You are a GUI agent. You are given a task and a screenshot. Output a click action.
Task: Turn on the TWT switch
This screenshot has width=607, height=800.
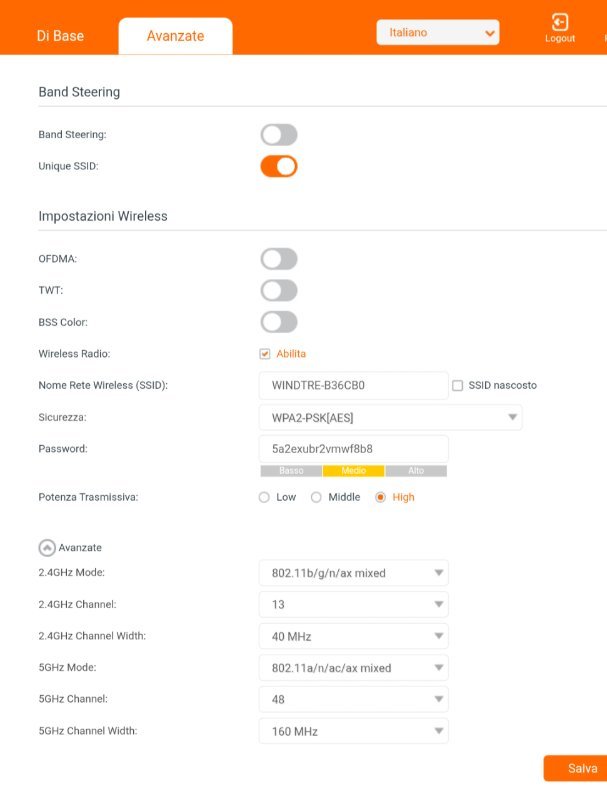point(279,291)
